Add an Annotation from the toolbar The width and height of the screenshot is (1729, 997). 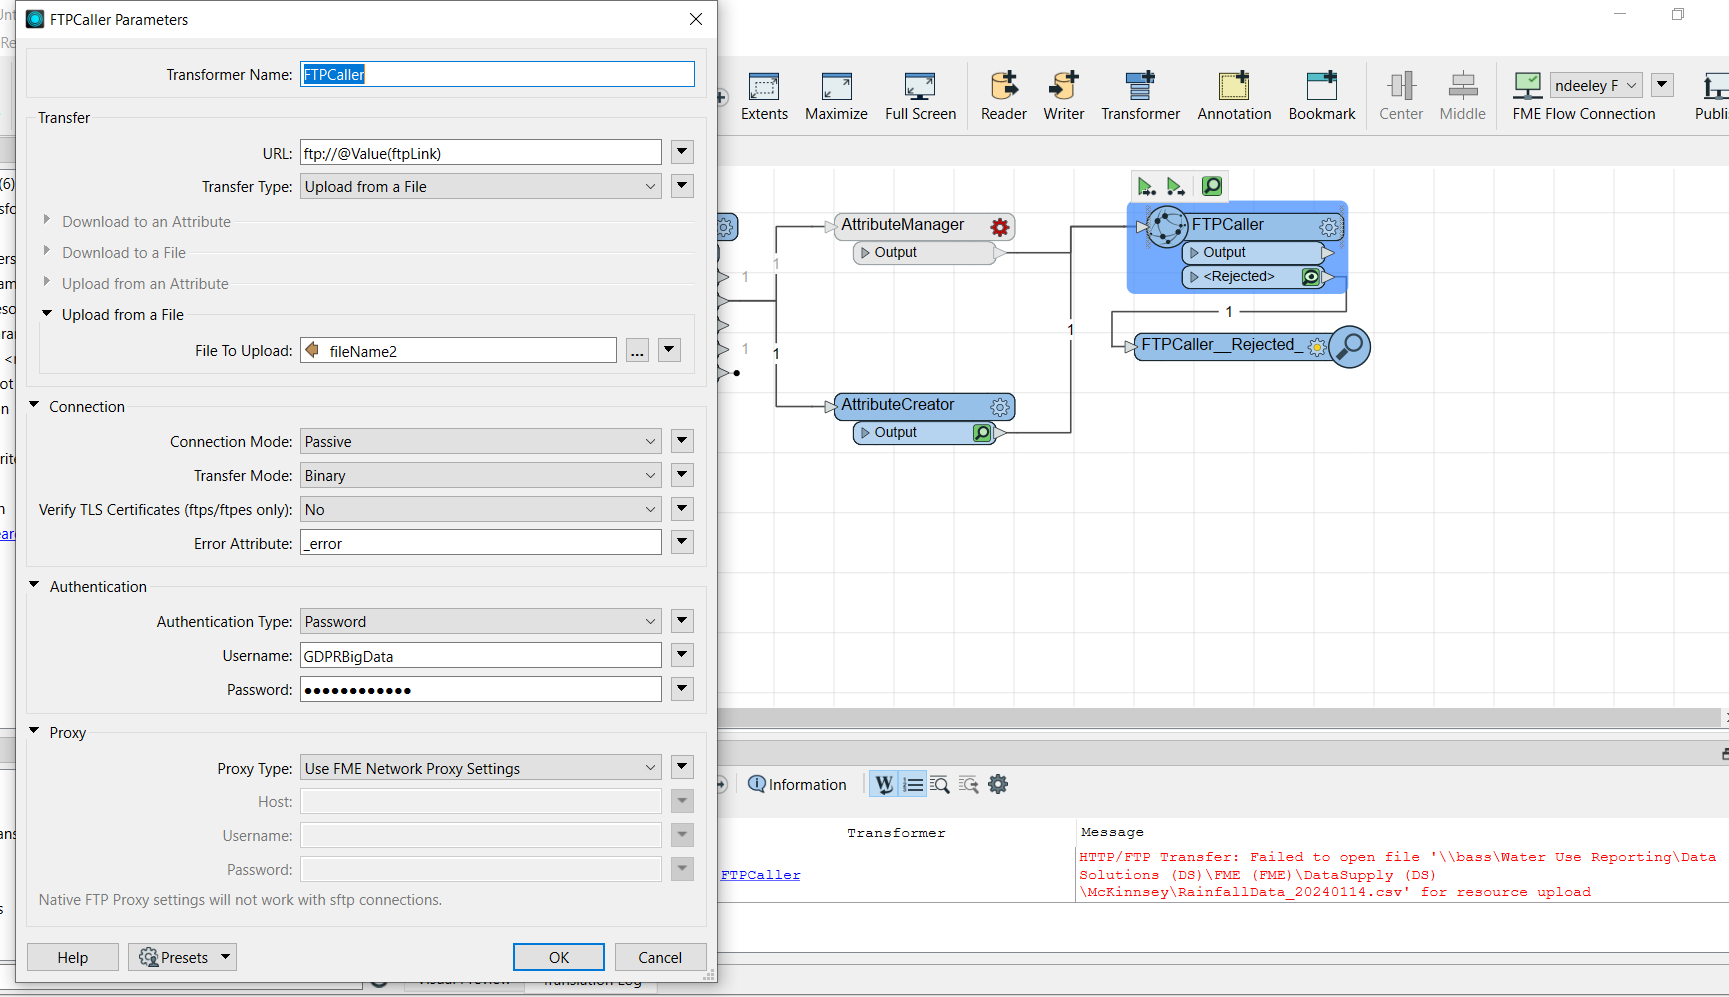click(x=1234, y=96)
